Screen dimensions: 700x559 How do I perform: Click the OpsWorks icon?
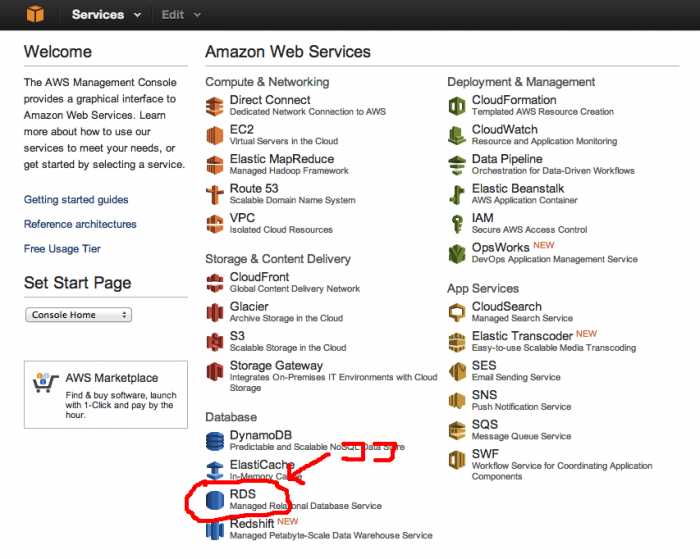457,254
